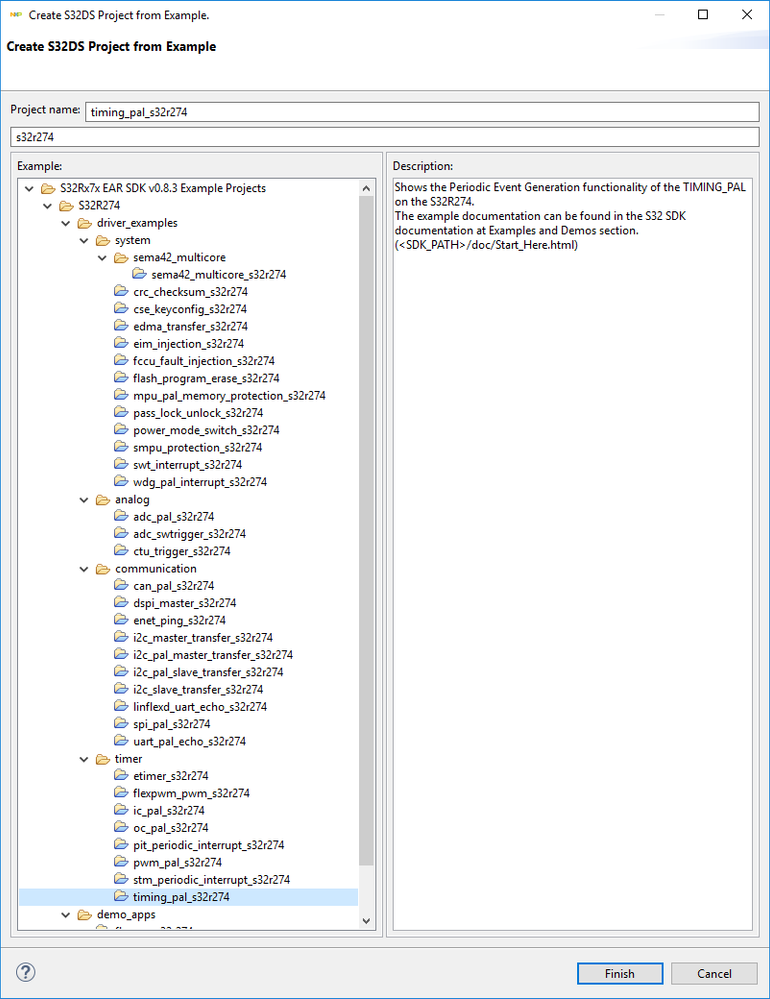Collapse the system folder
Image resolution: width=770 pixels, height=999 pixels.
[x=84, y=240]
